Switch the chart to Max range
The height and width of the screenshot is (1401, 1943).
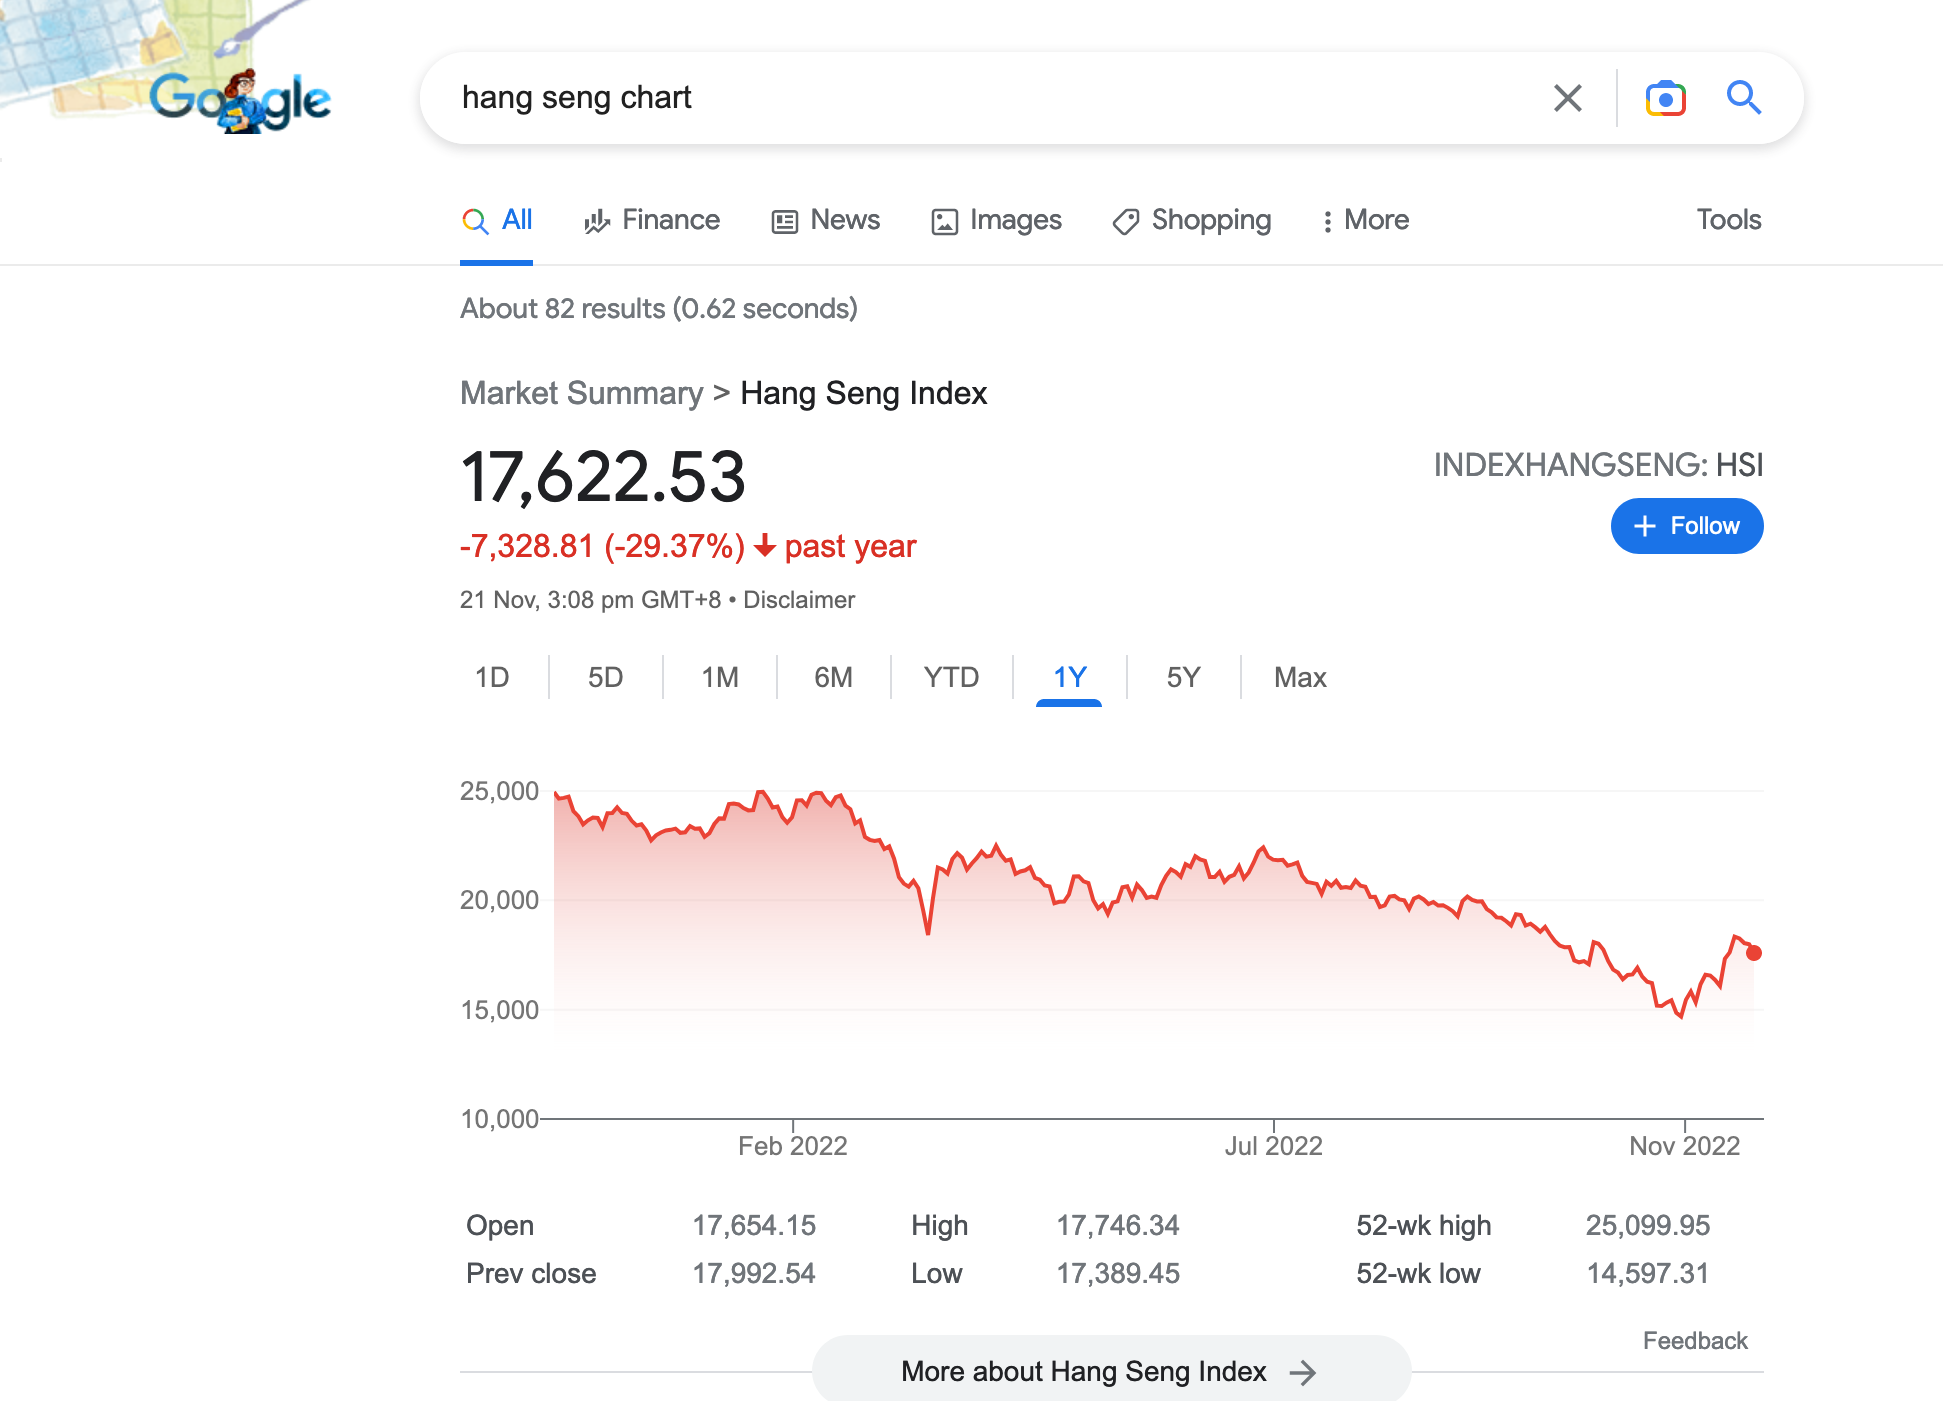[1300, 678]
